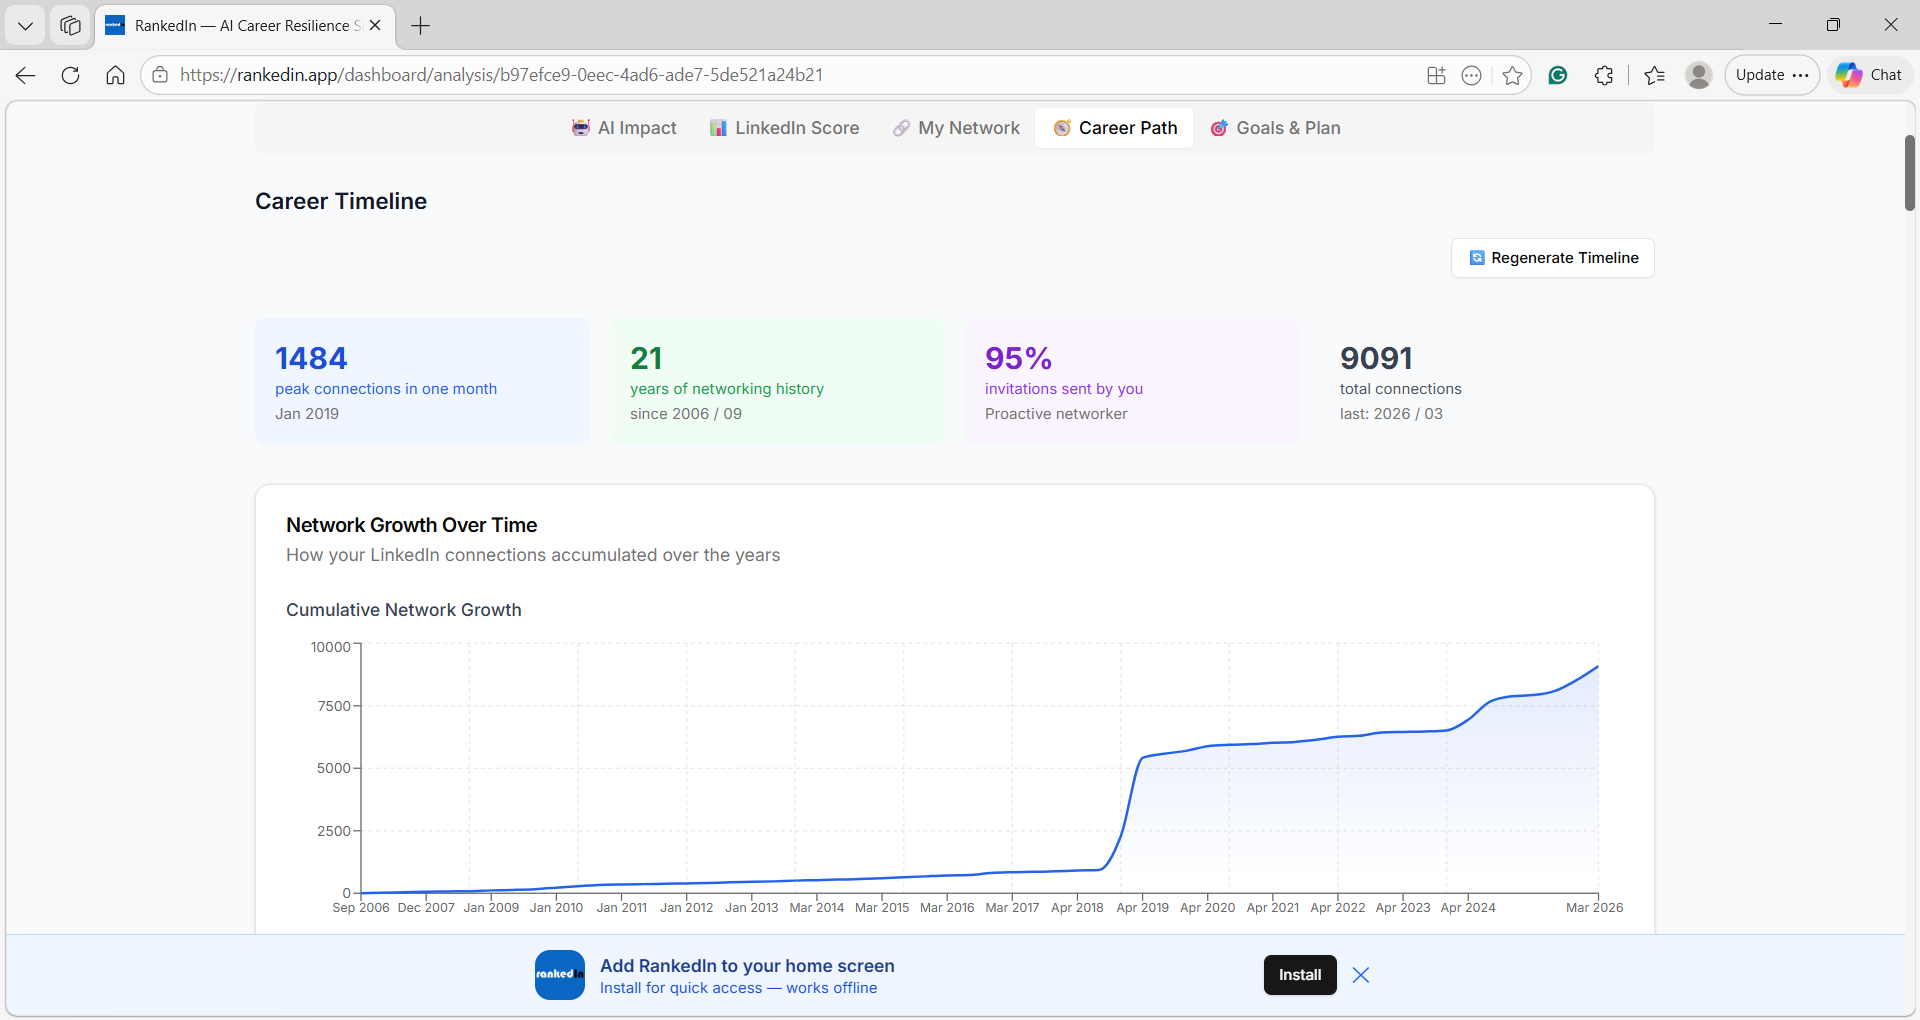Viewport: 1920px width, 1020px height.
Task: Click the RankedIn app logo in banner
Action: pos(560,975)
